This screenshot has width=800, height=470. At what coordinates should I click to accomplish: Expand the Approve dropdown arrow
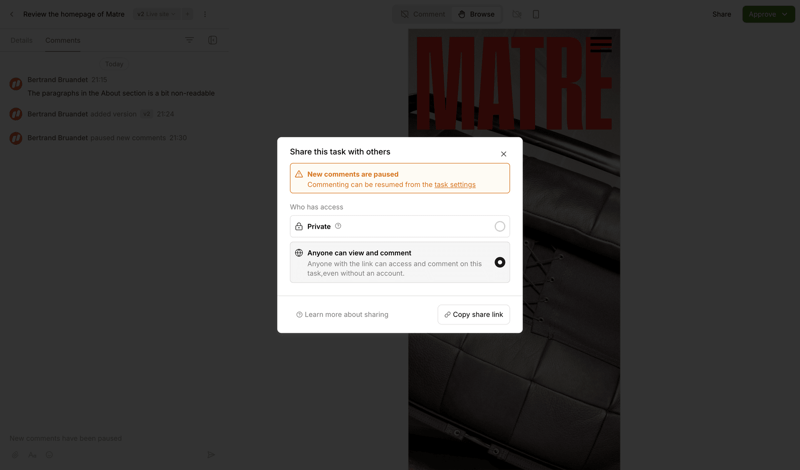click(x=785, y=14)
